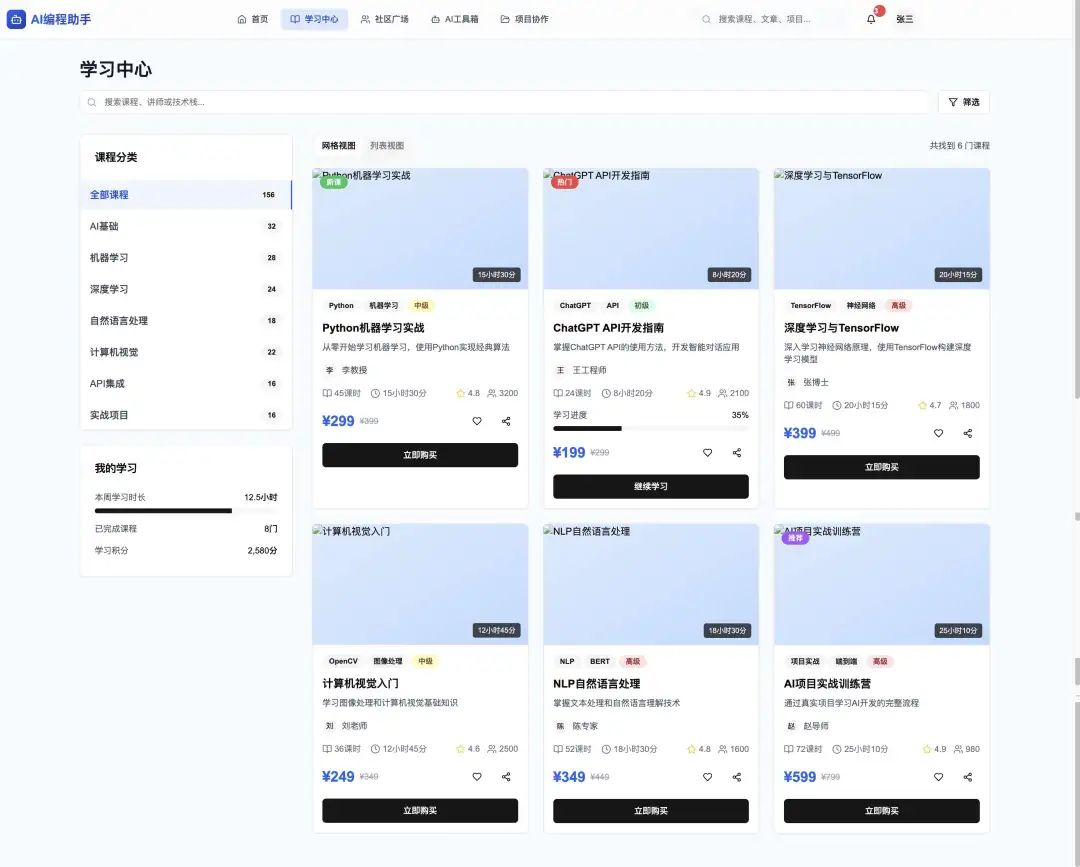Click the AI编程助手 robot logo icon
1080x867 pixels.
(16, 19)
